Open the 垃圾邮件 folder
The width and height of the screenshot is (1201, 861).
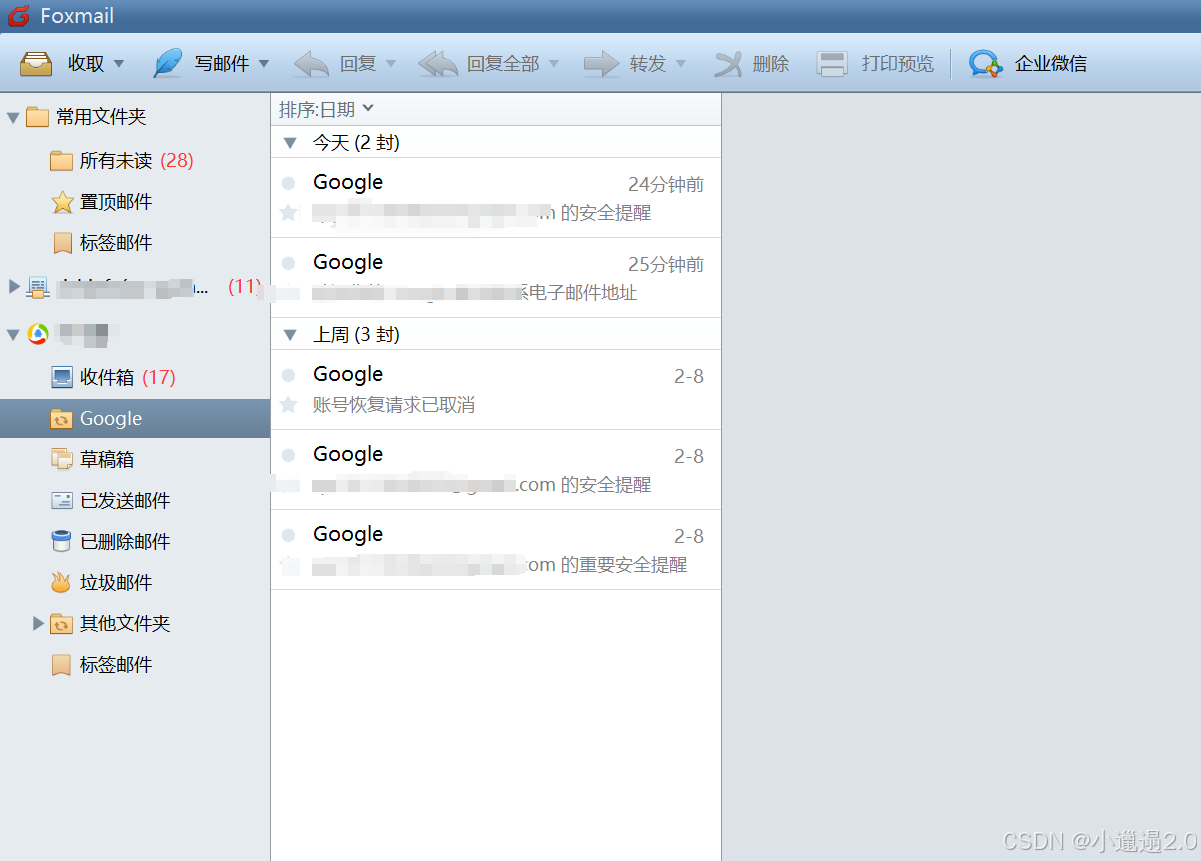tap(135, 582)
